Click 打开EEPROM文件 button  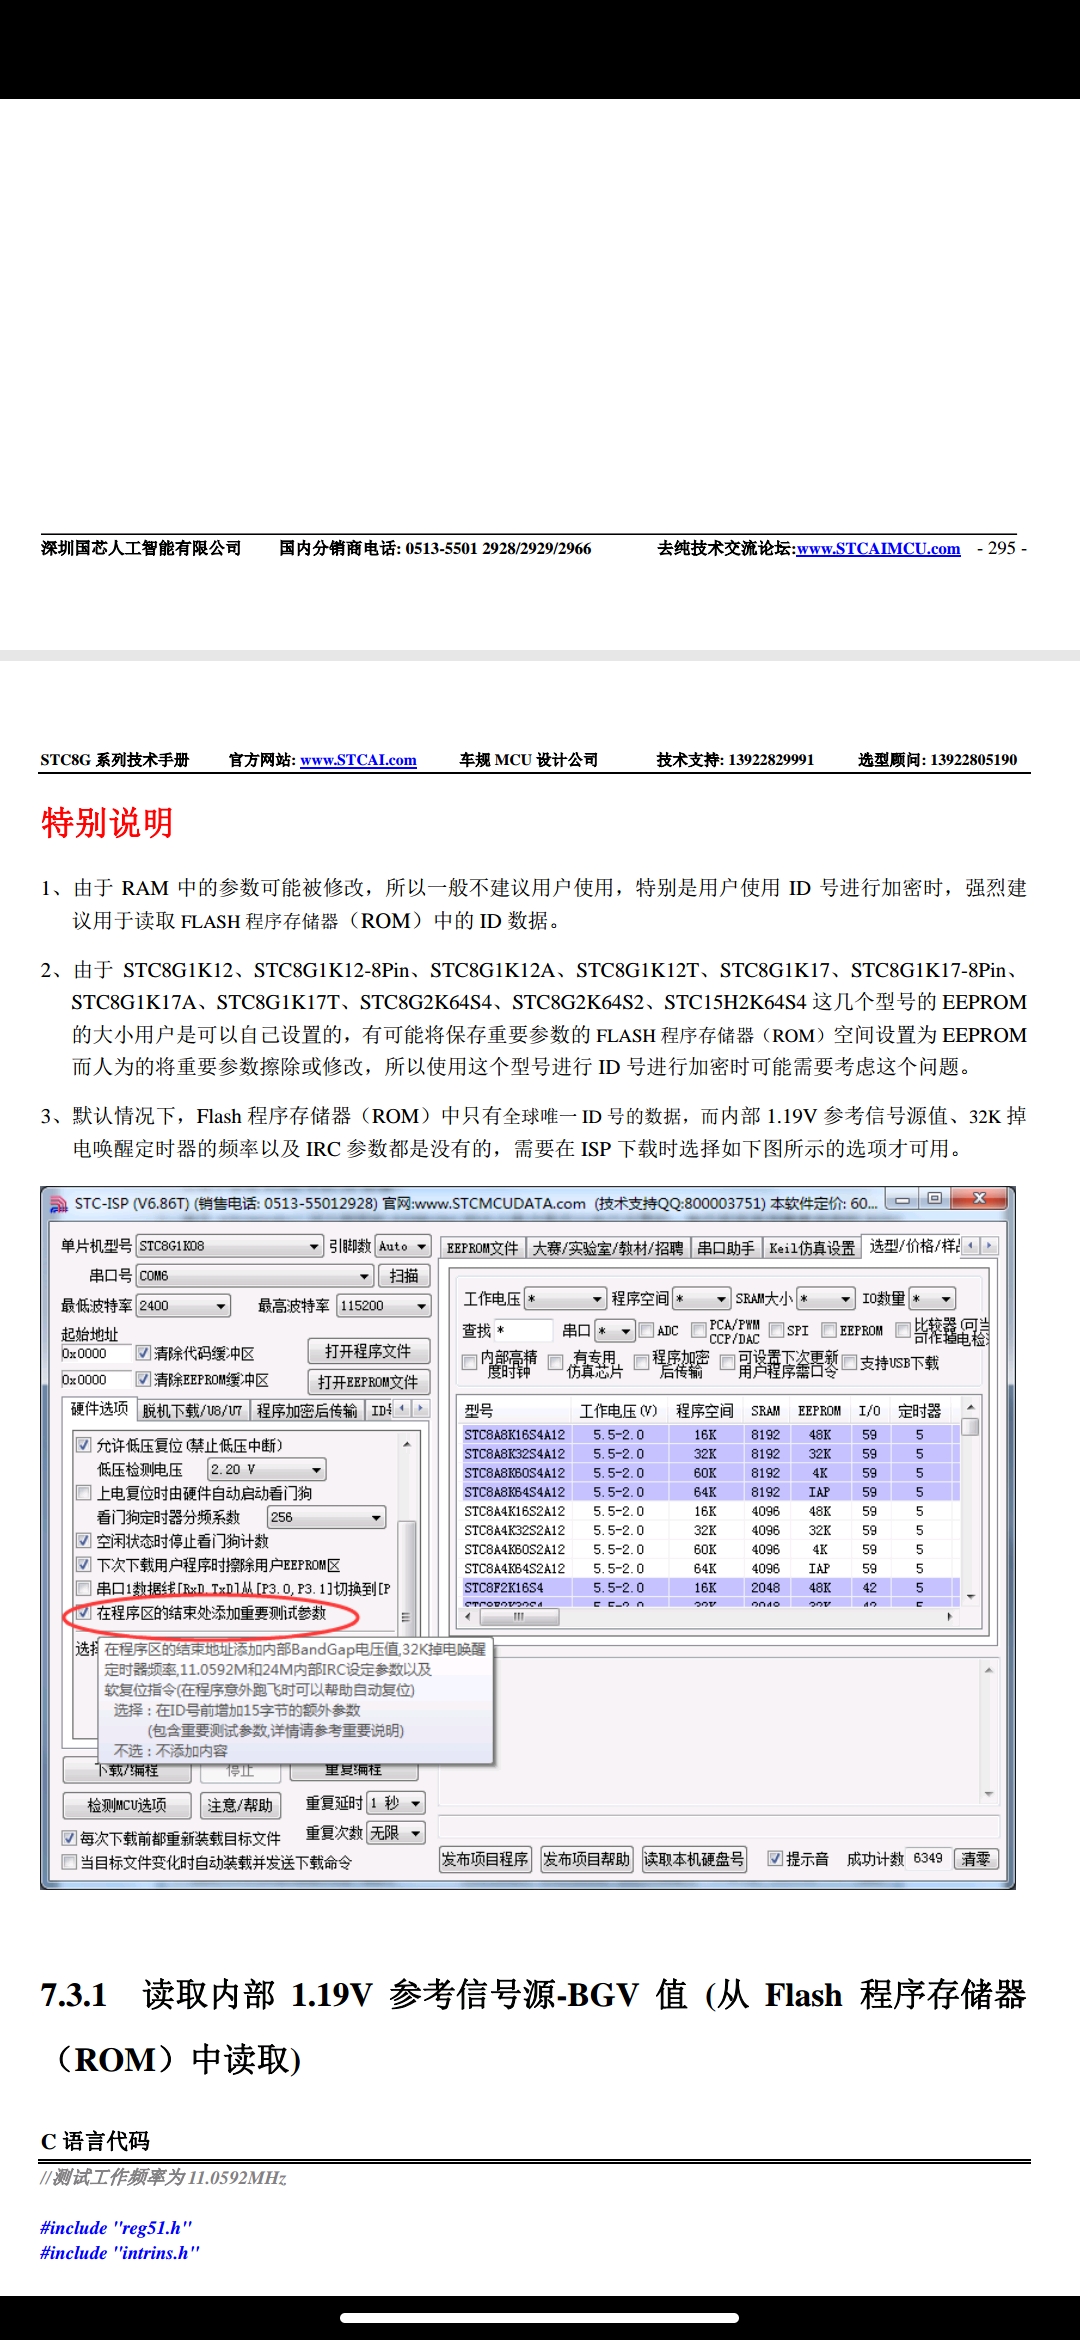coord(368,1382)
